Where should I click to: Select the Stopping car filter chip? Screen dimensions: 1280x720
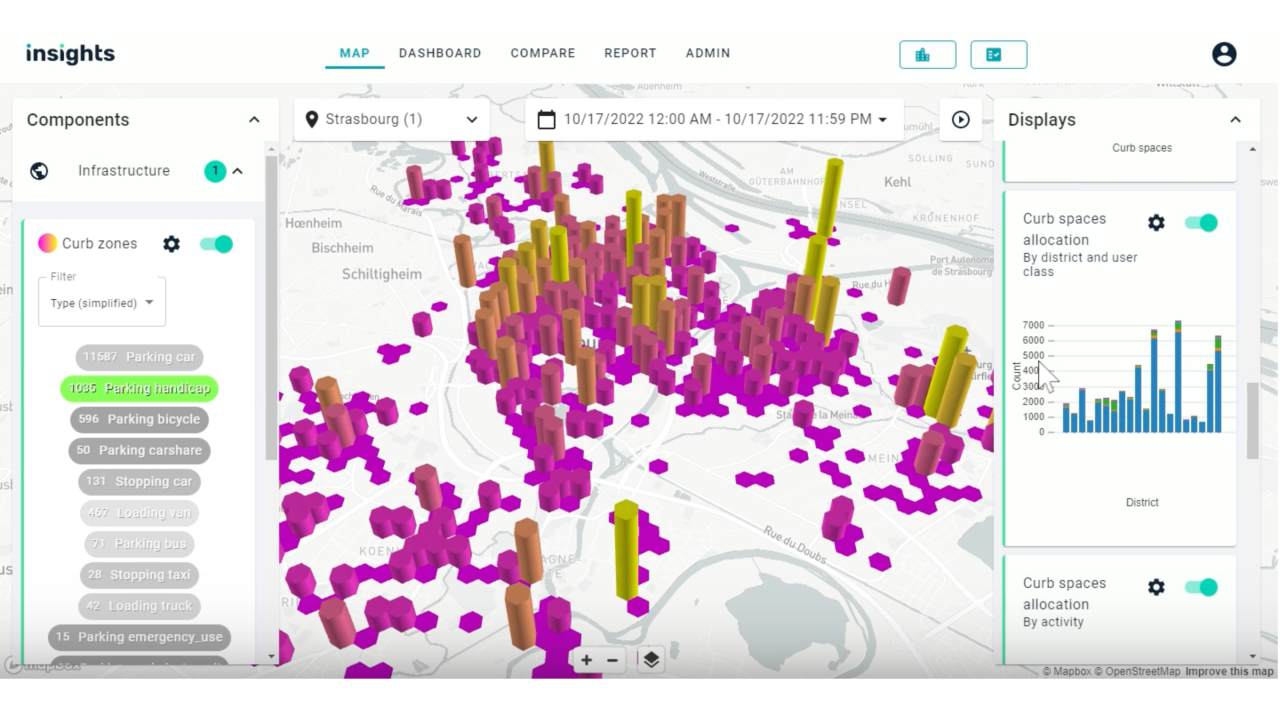(x=140, y=481)
